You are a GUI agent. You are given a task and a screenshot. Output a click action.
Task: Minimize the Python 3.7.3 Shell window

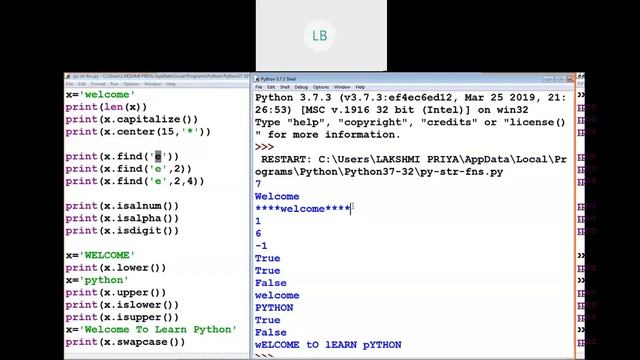tap(549, 78)
